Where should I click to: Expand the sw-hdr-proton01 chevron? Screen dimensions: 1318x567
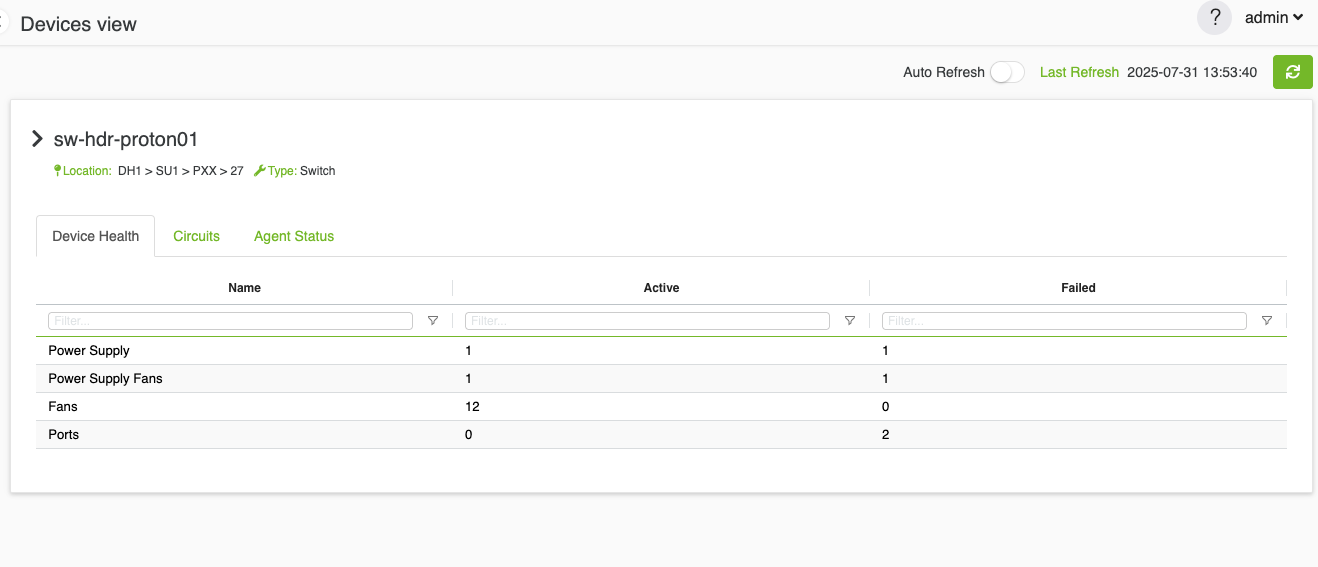pyautogui.click(x=38, y=139)
